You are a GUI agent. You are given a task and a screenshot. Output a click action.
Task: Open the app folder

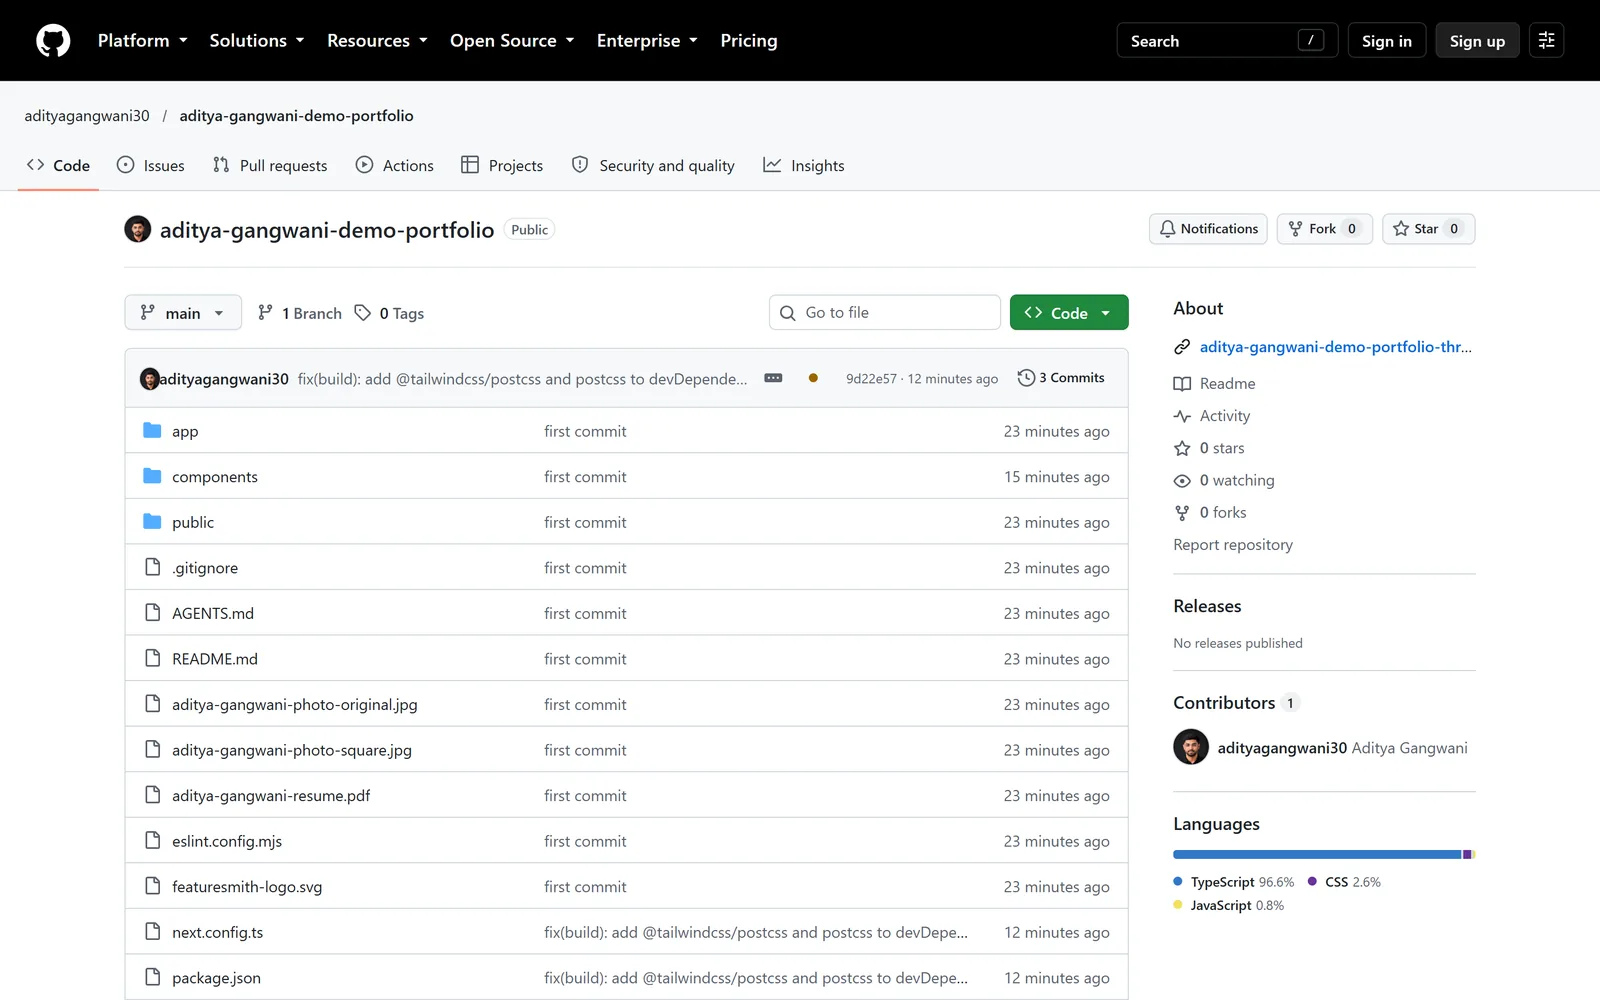click(x=185, y=431)
